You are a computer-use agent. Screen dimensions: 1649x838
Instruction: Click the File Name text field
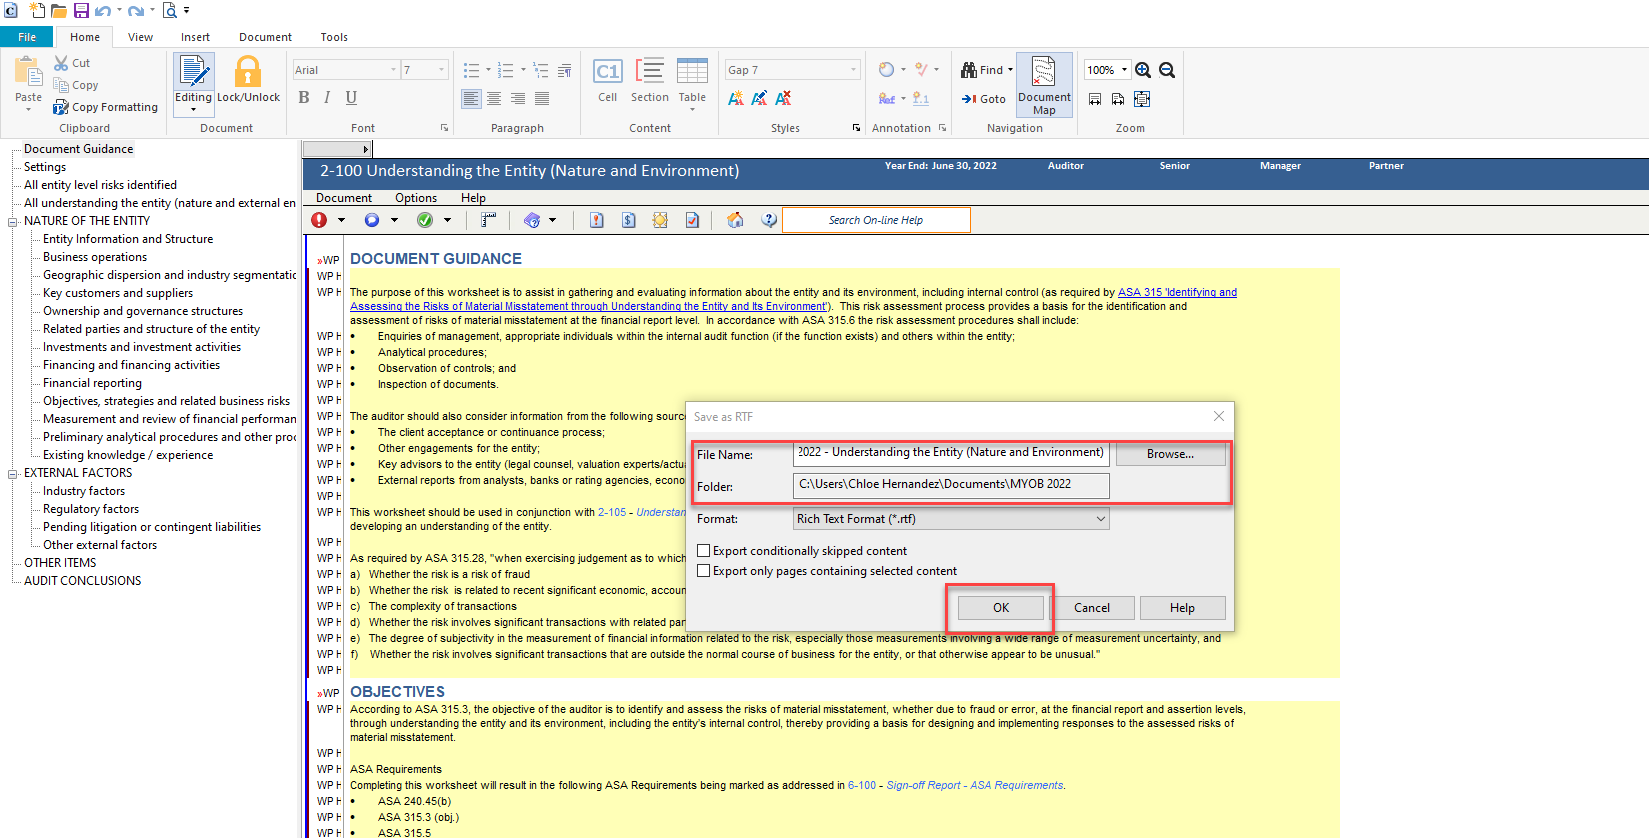pos(950,453)
